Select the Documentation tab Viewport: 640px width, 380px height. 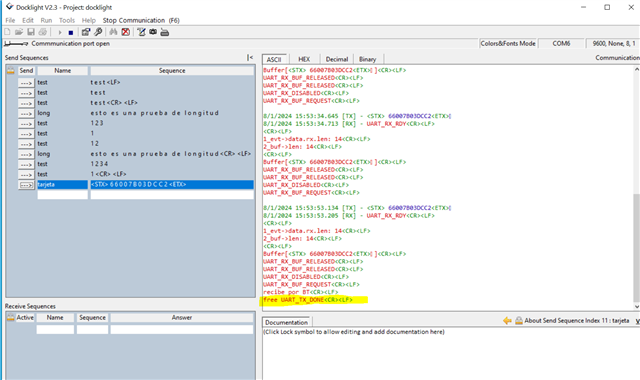[x=287, y=322]
